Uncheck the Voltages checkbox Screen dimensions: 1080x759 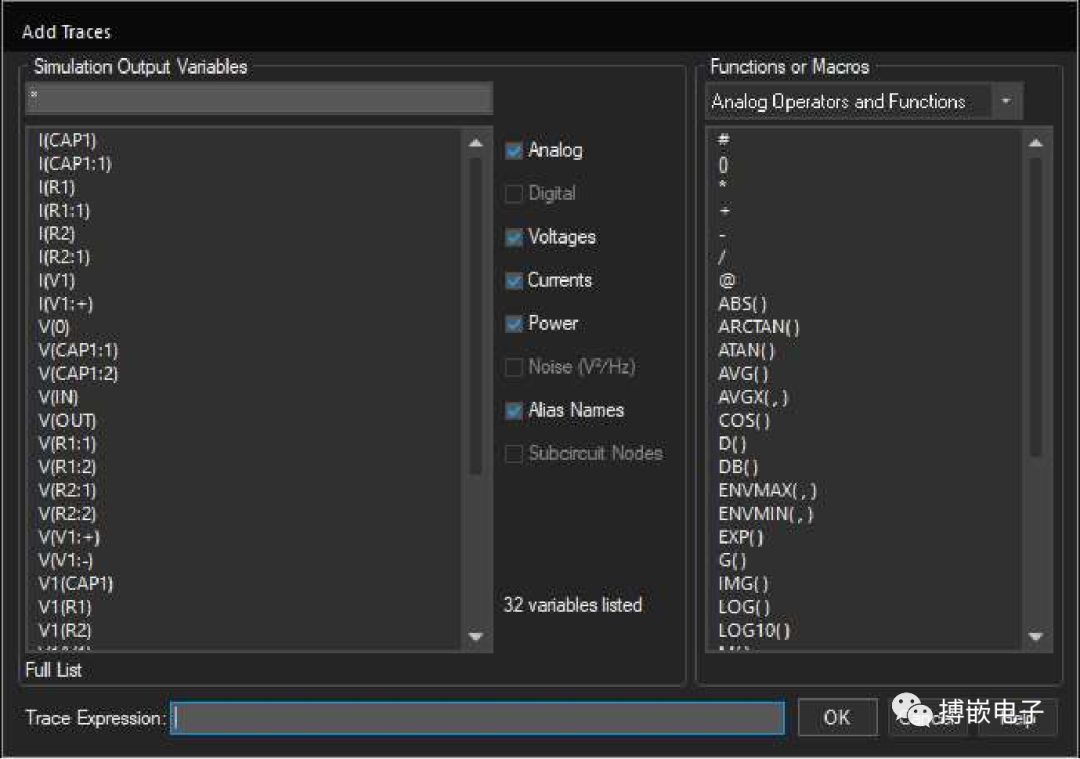tap(514, 238)
